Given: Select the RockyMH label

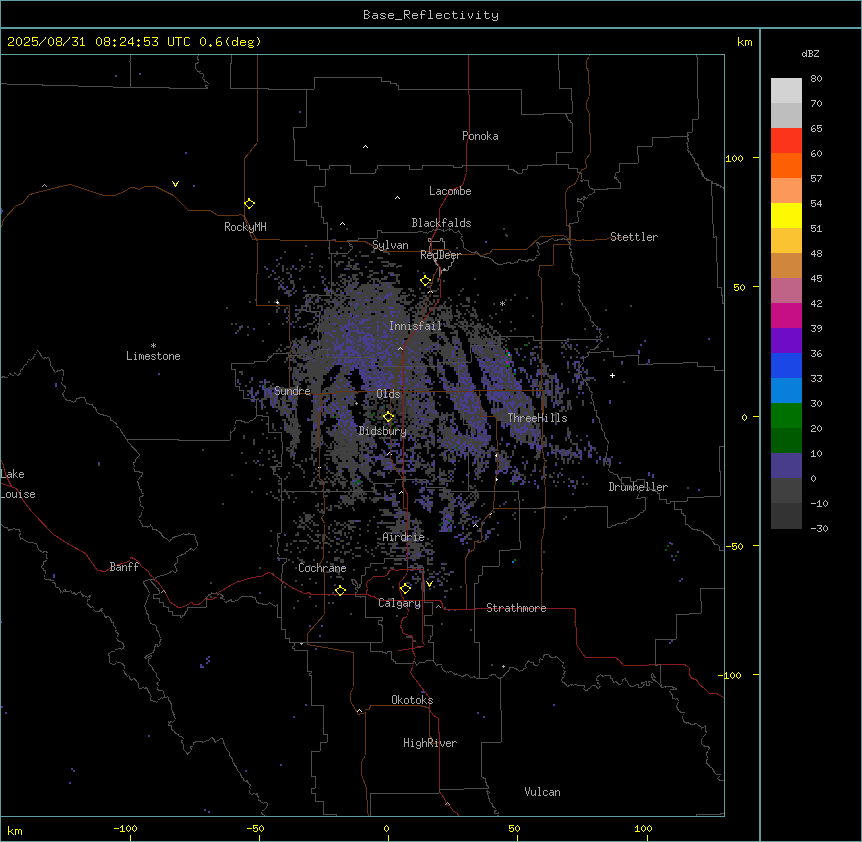Looking at the screenshot, I should click(x=245, y=226).
